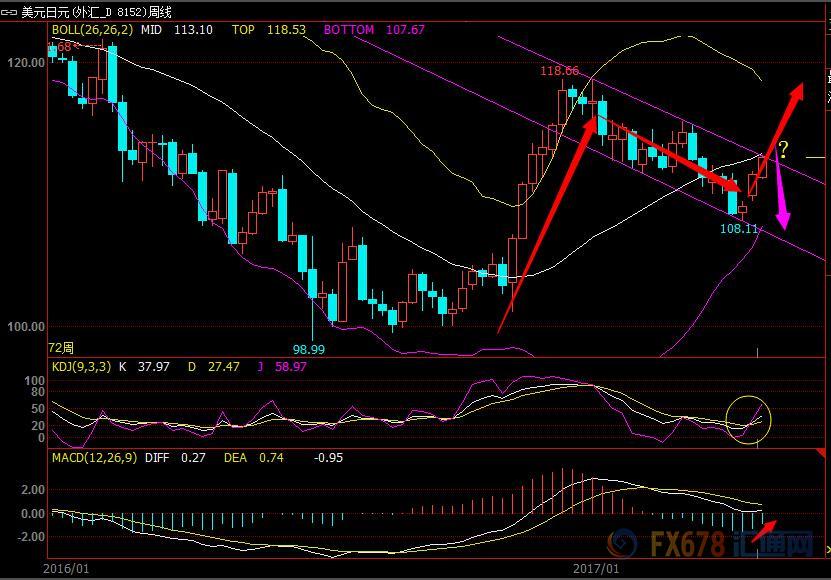
Task: Click the 72周 period label
Action: [x=61, y=348]
